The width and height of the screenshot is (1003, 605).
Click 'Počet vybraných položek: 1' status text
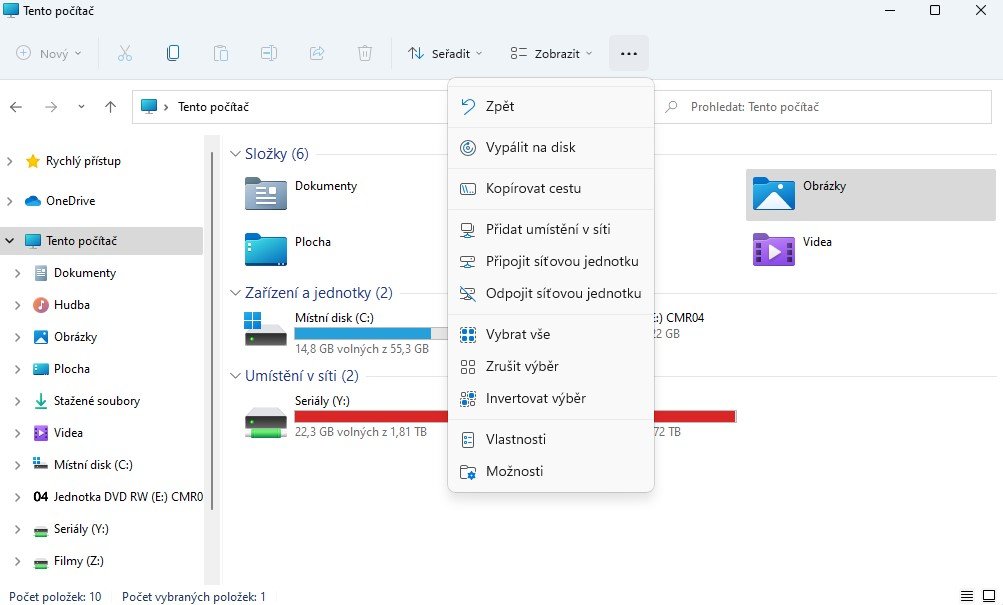point(194,597)
